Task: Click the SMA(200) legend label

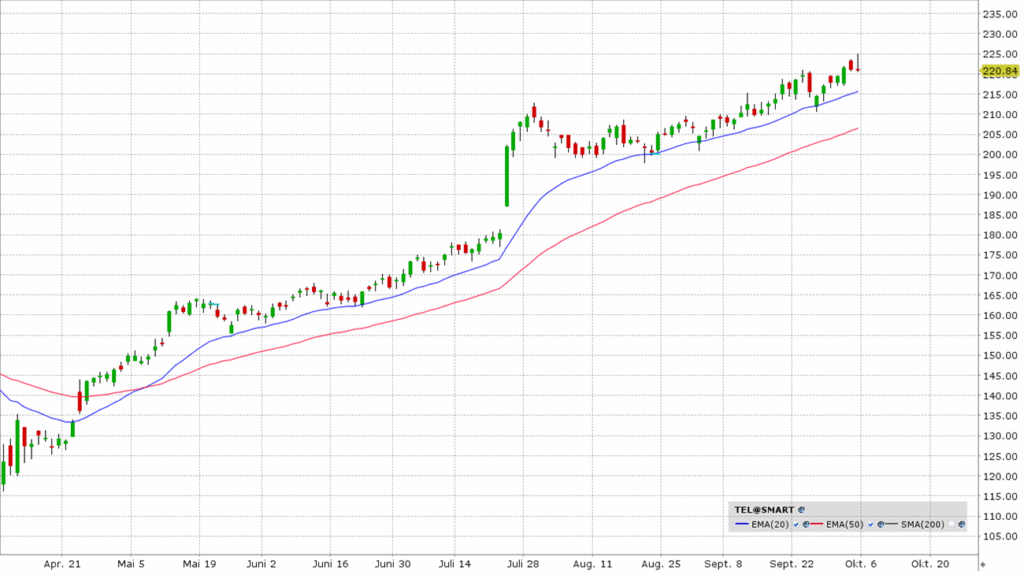Action: (x=922, y=524)
